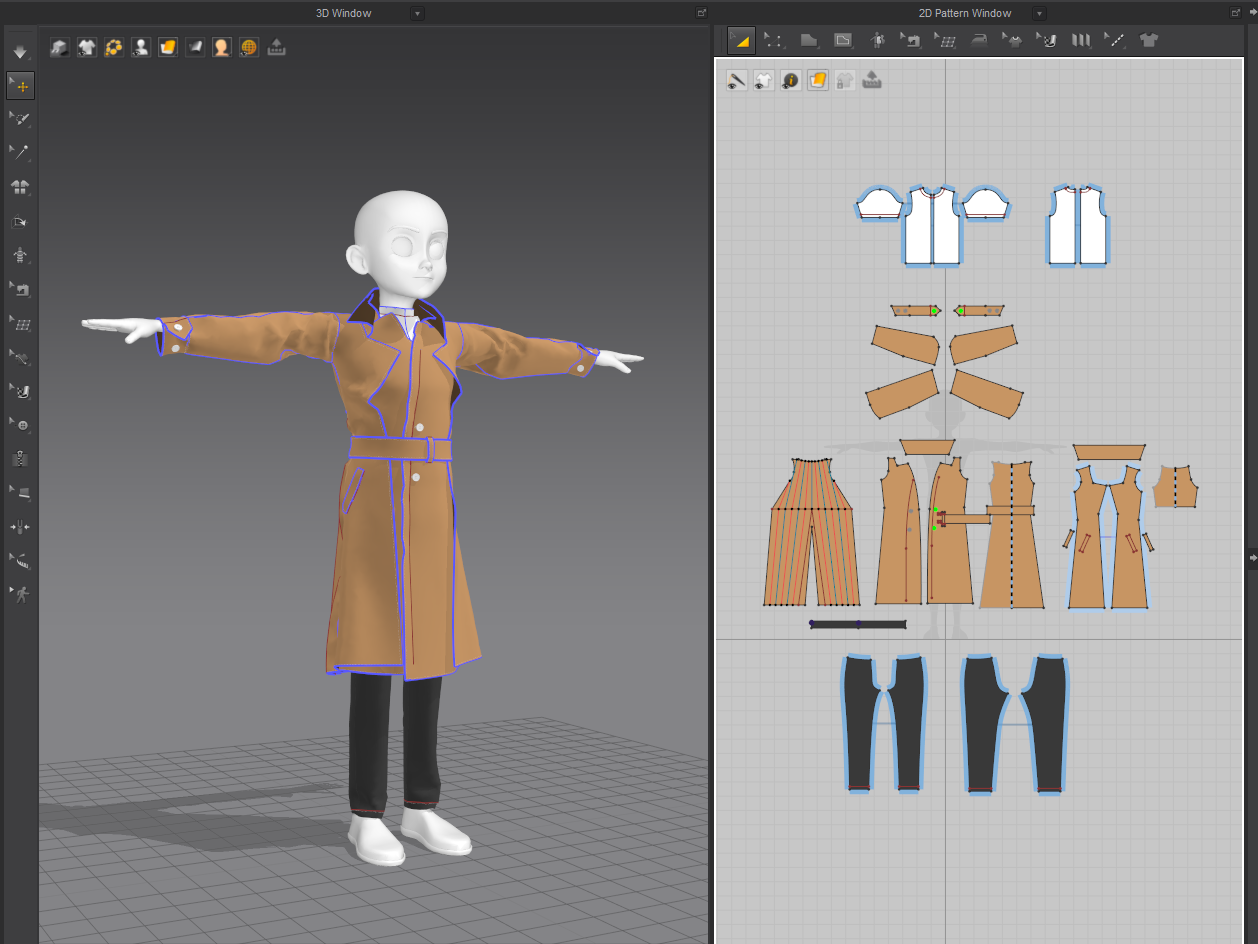
Task: Expand the collapsed right side panel arrow
Action: [1252, 556]
